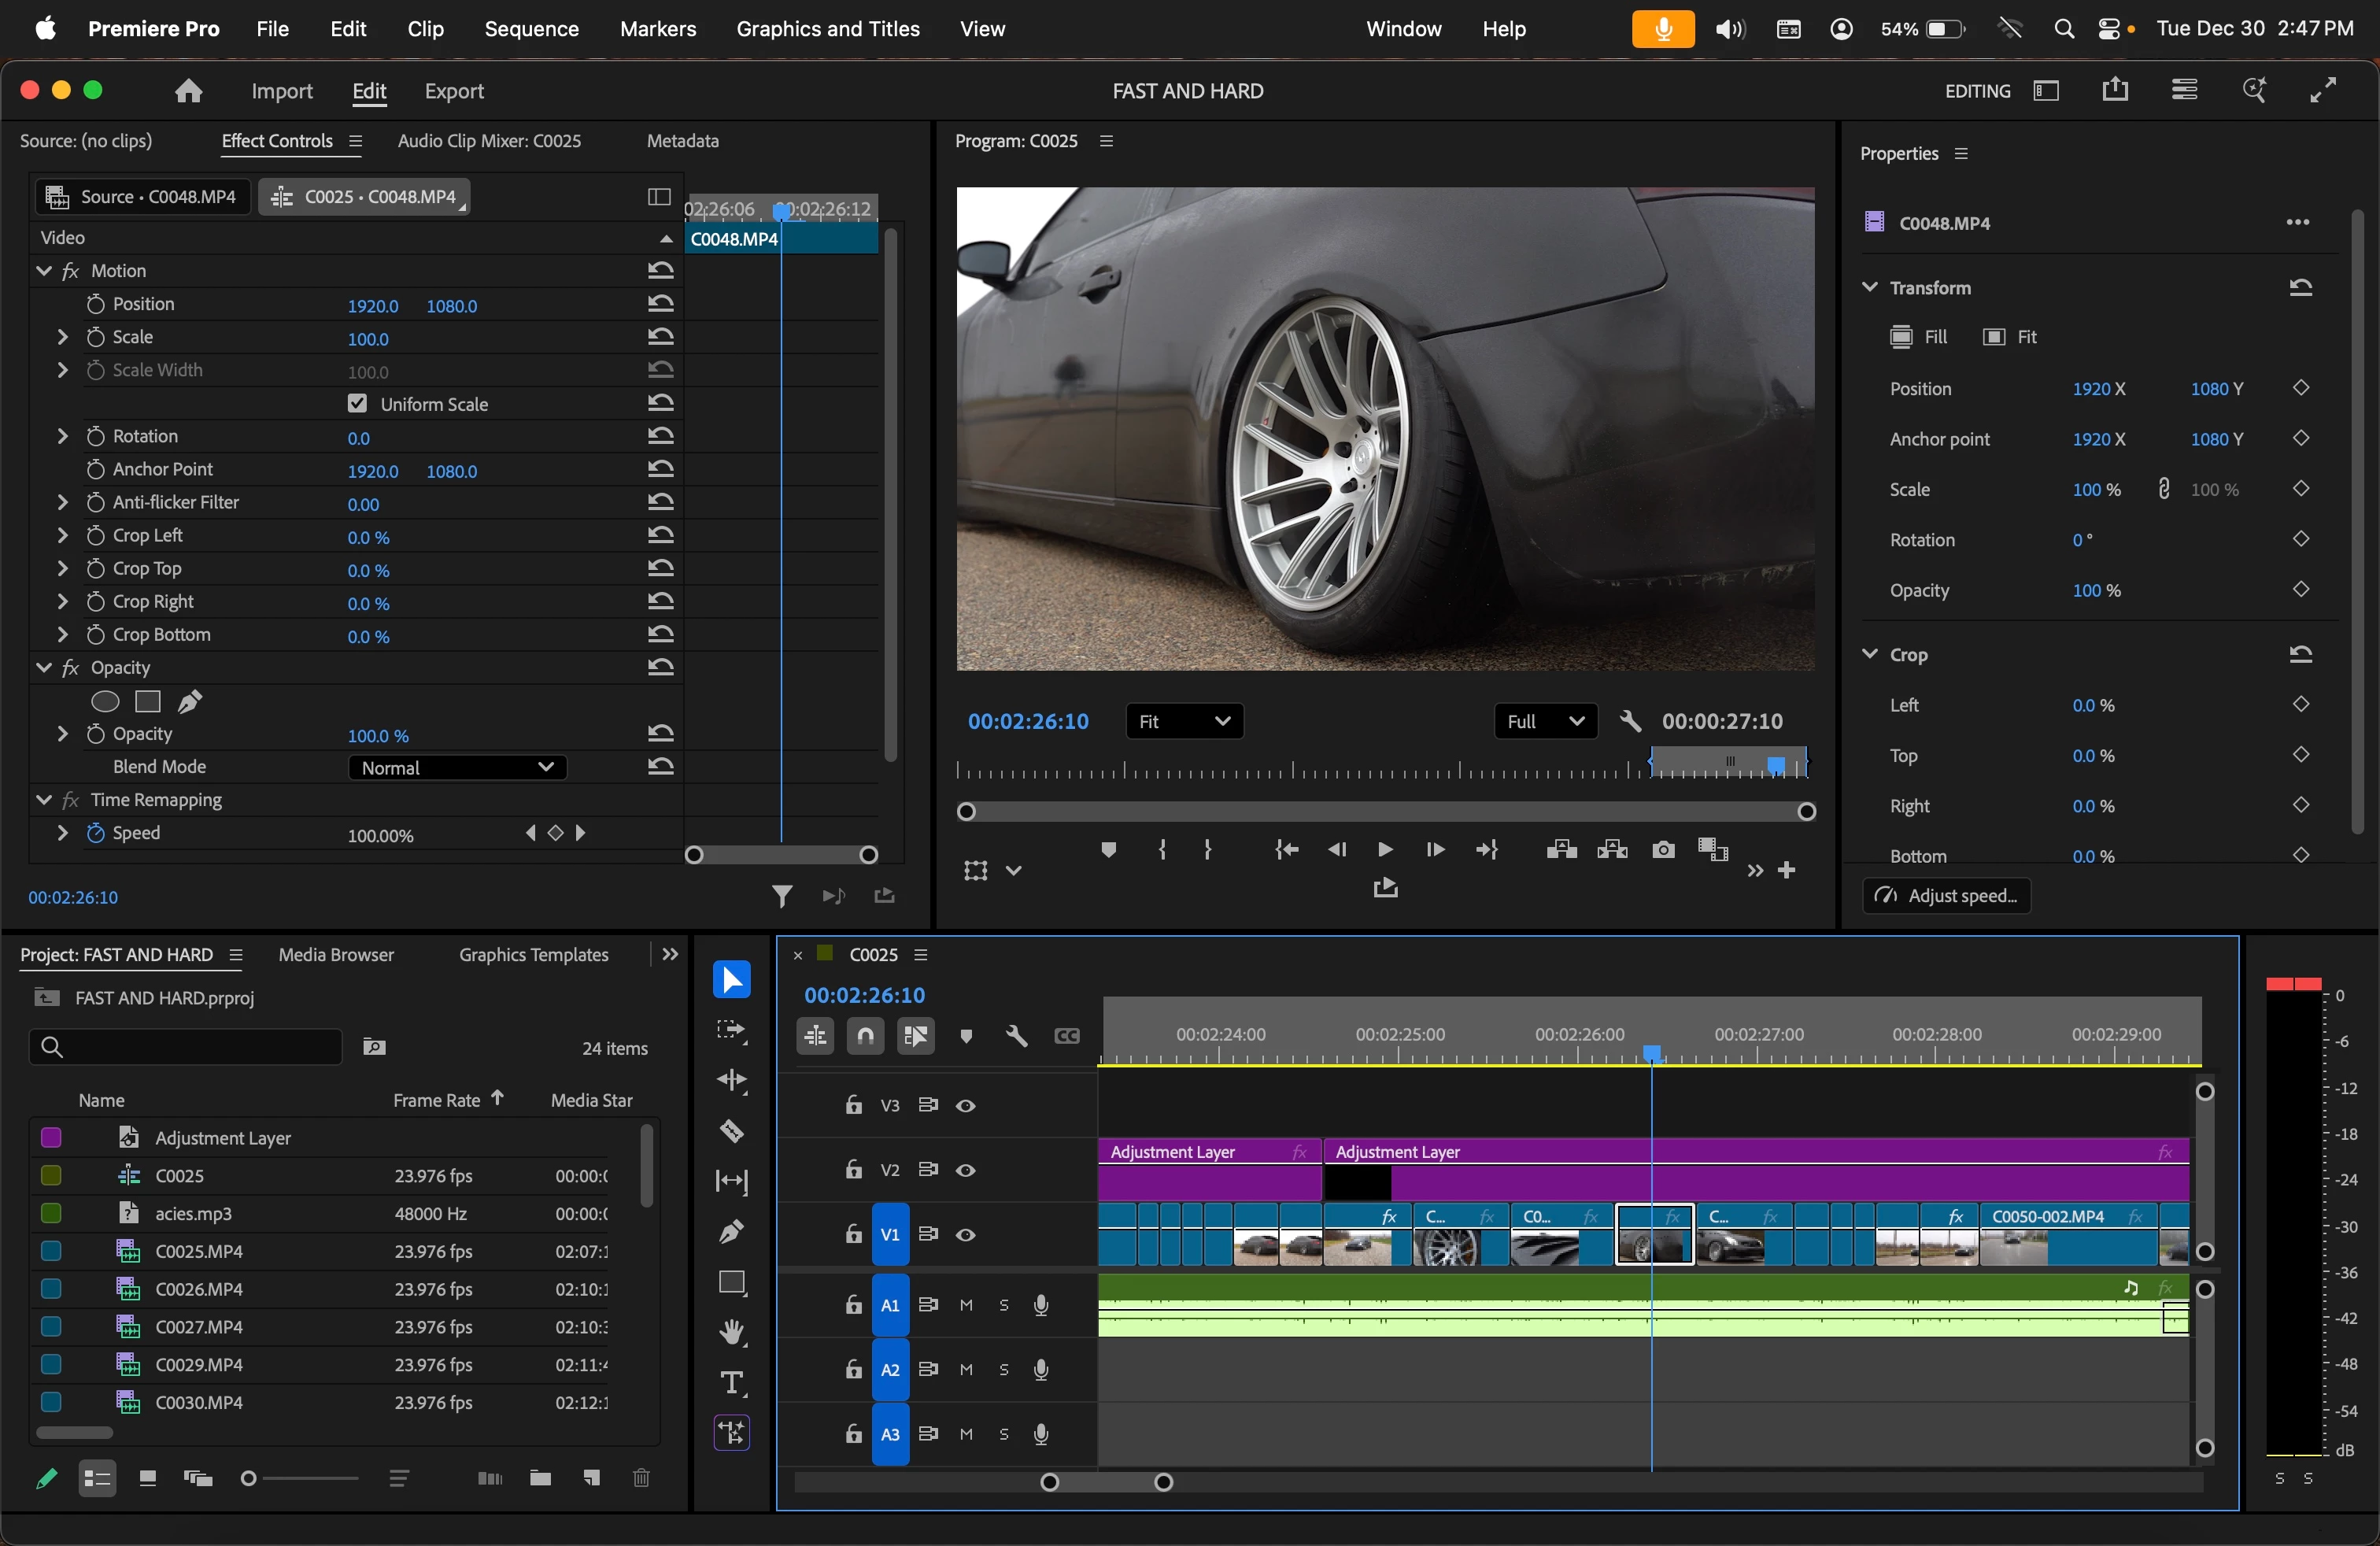The image size is (2380, 1546).
Task: Play the program monitor
Action: [x=1385, y=850]
